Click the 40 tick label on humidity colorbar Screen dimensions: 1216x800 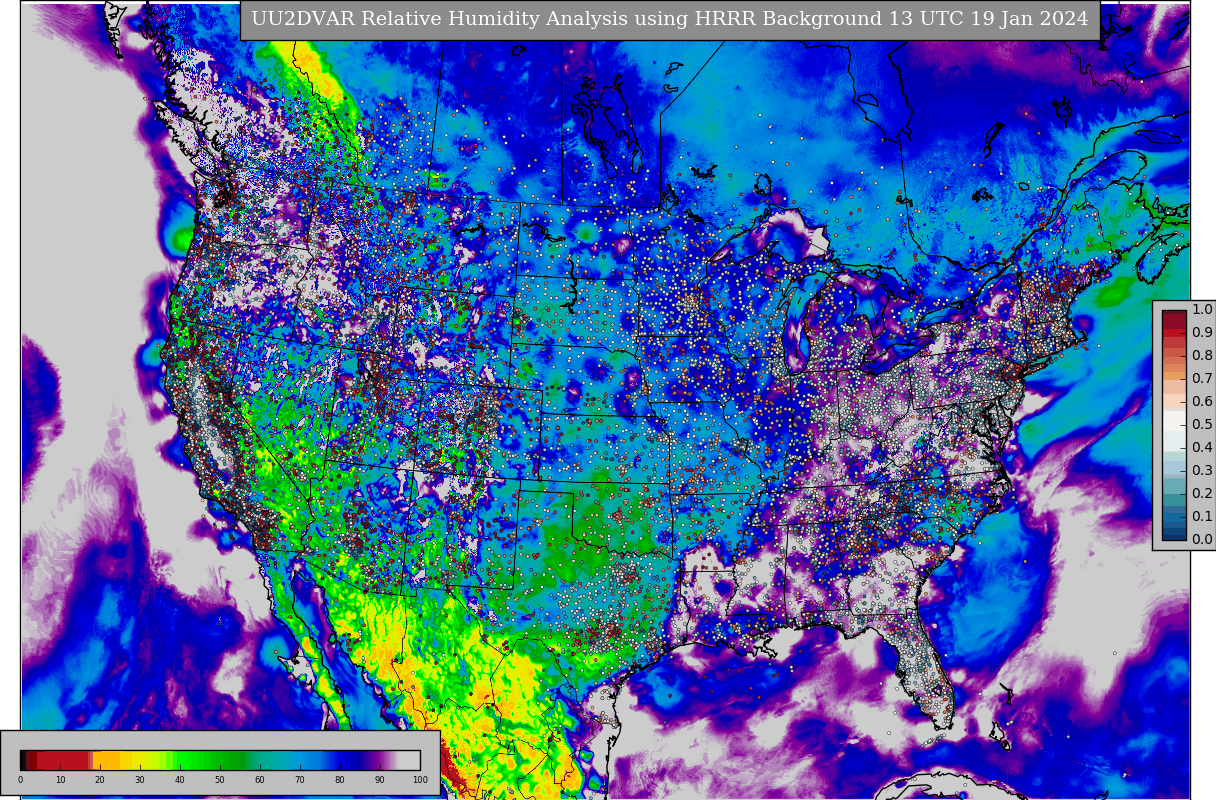(180, 780)
